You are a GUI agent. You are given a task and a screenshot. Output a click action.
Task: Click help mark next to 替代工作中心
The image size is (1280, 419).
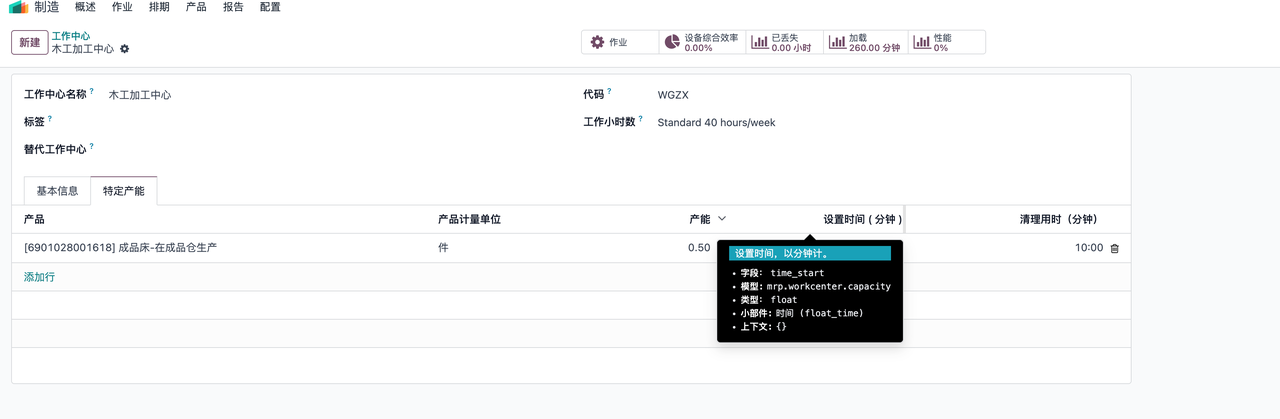[92, 147]
